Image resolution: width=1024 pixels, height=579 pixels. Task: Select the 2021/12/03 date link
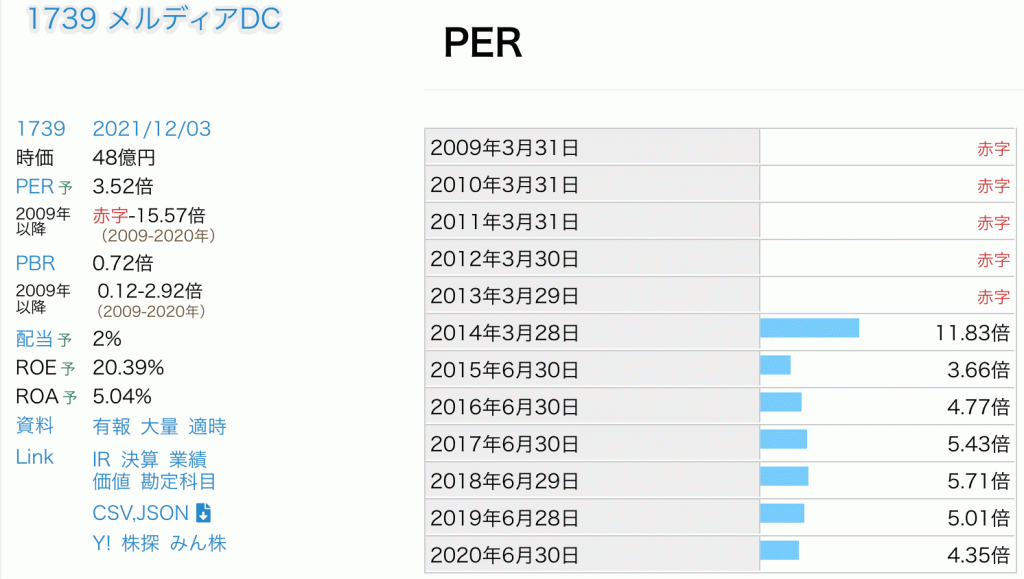151,129
